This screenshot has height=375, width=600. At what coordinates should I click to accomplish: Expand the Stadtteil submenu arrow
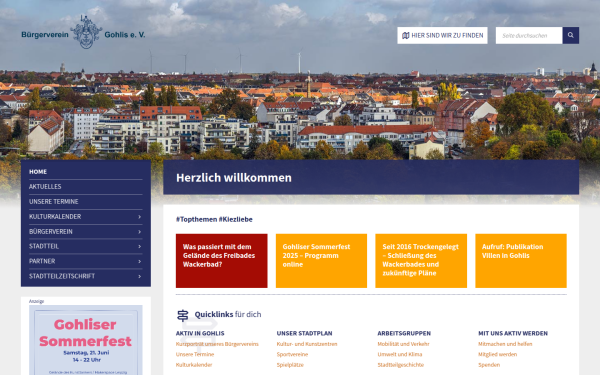[139, 246]
